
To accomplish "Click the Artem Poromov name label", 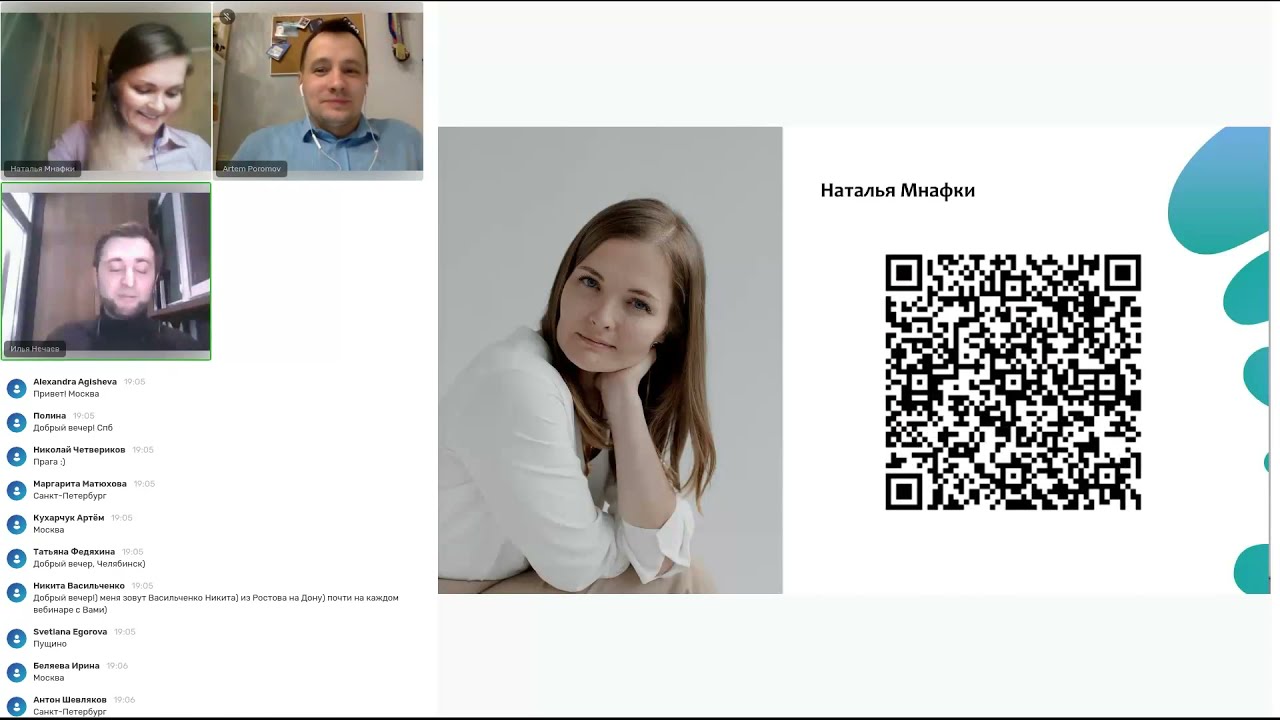I will [x=253, y=169].
